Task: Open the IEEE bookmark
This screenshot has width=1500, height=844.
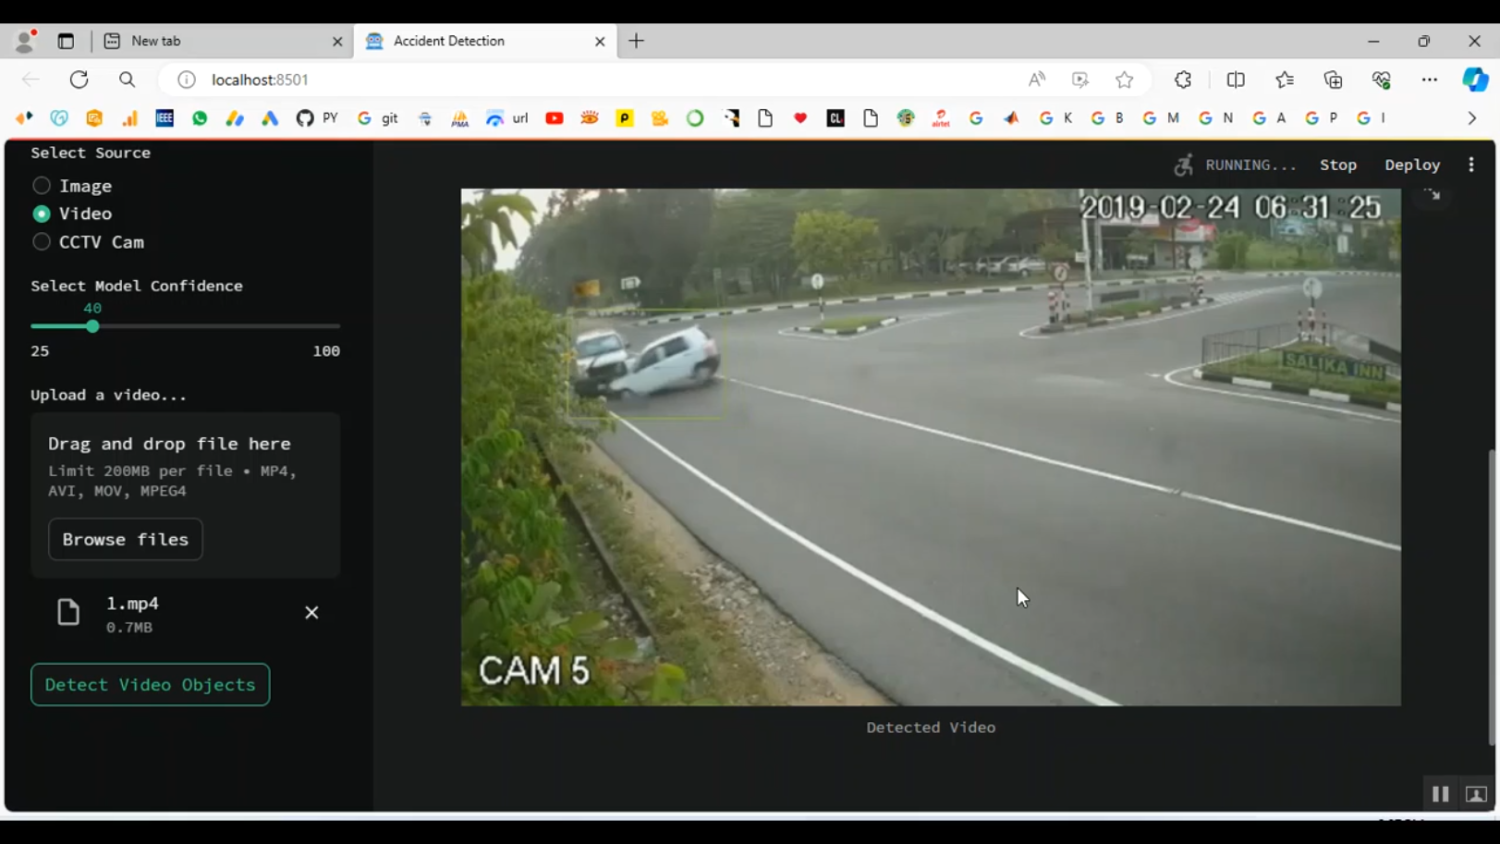Action: [165, 118]
